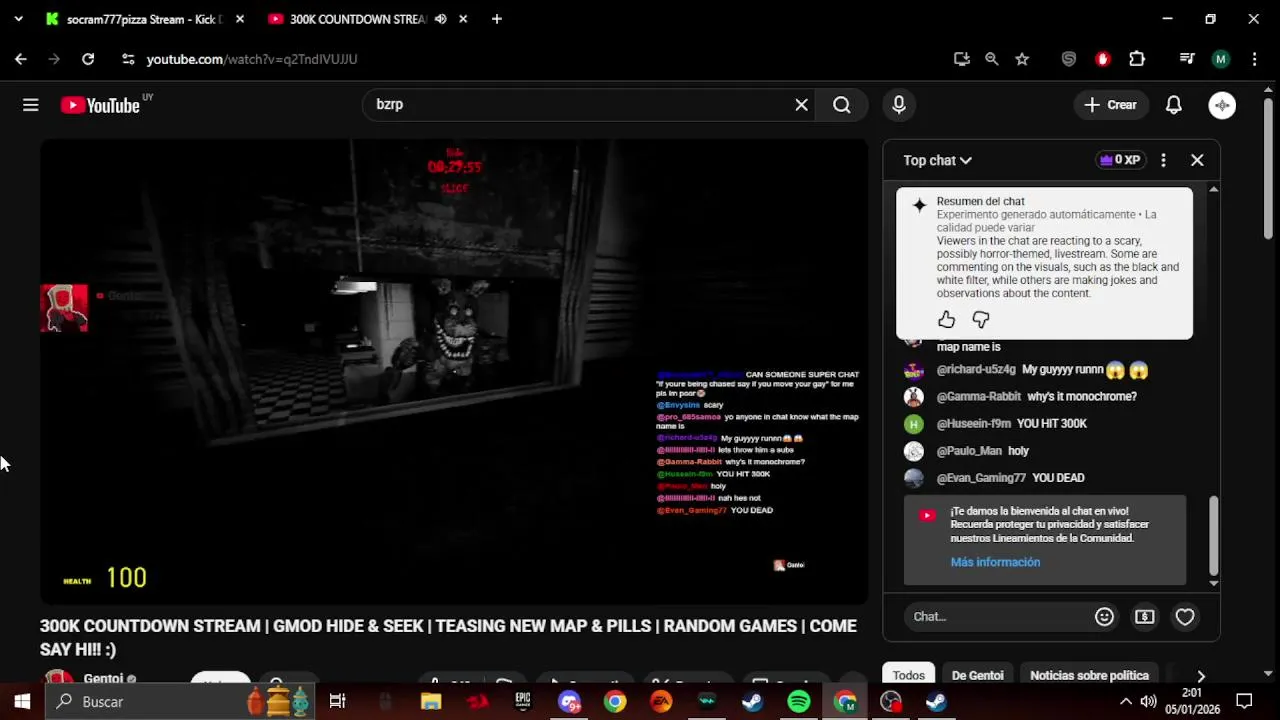Viewport: 1280px width, 720px height.
Task: Close the live chat panel
Action: 1197,160
